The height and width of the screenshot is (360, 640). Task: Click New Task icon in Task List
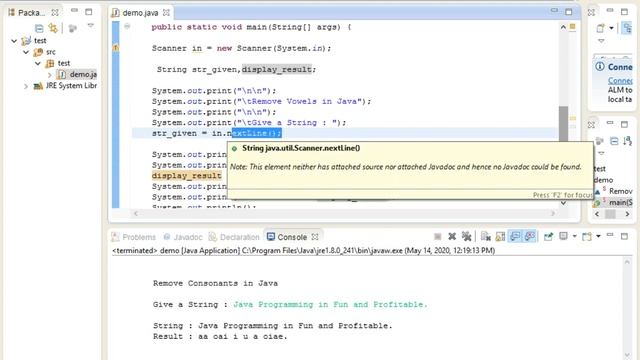tap(600, 28)
